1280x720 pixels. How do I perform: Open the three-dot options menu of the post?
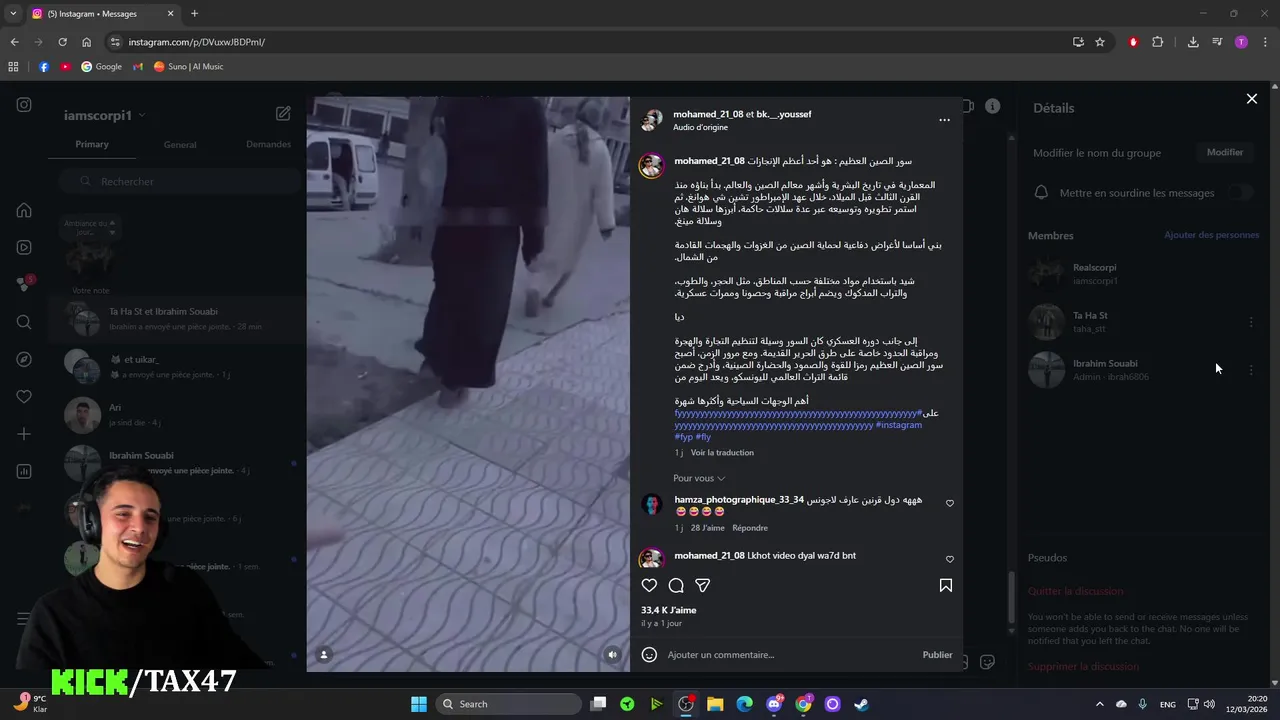(x=944, y=120)
